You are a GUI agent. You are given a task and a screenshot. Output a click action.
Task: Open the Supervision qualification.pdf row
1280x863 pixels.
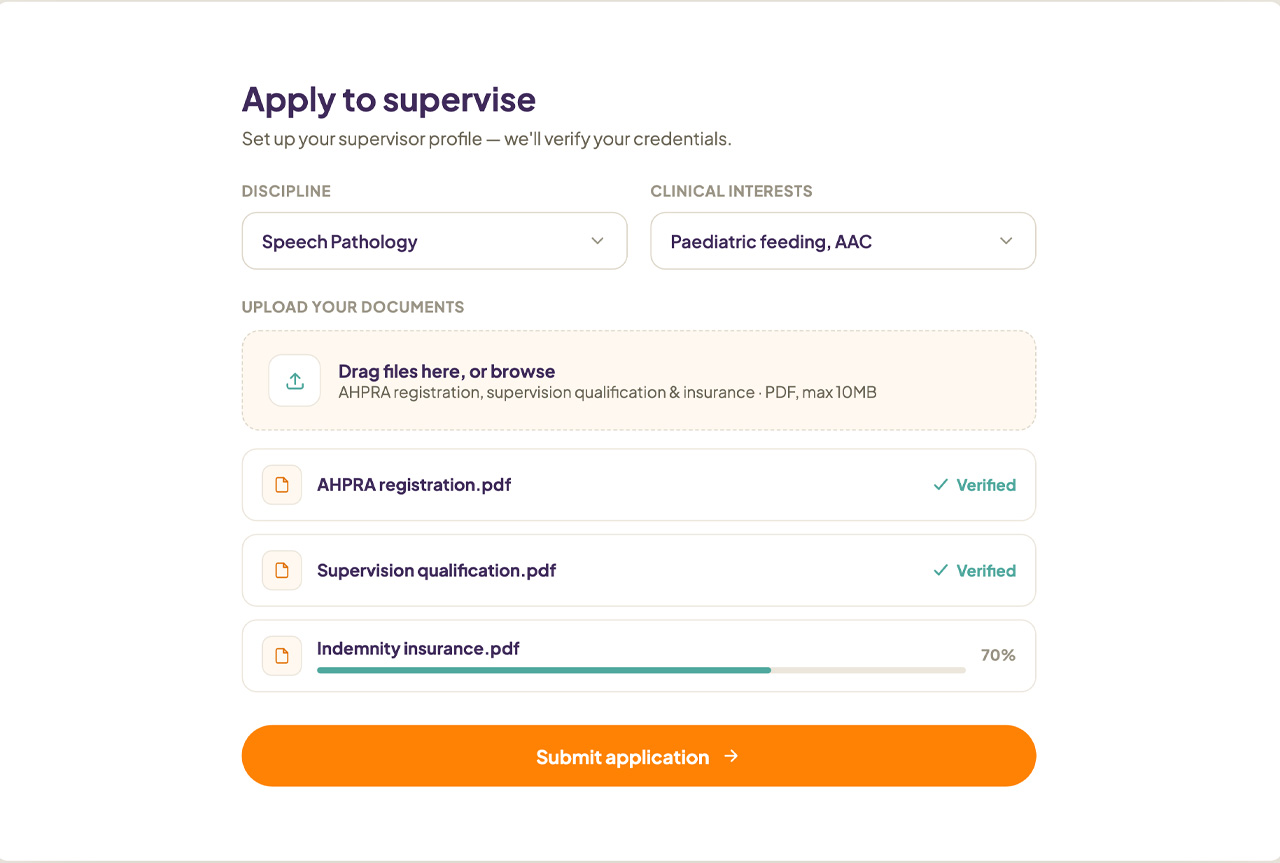tap(639, 571)
